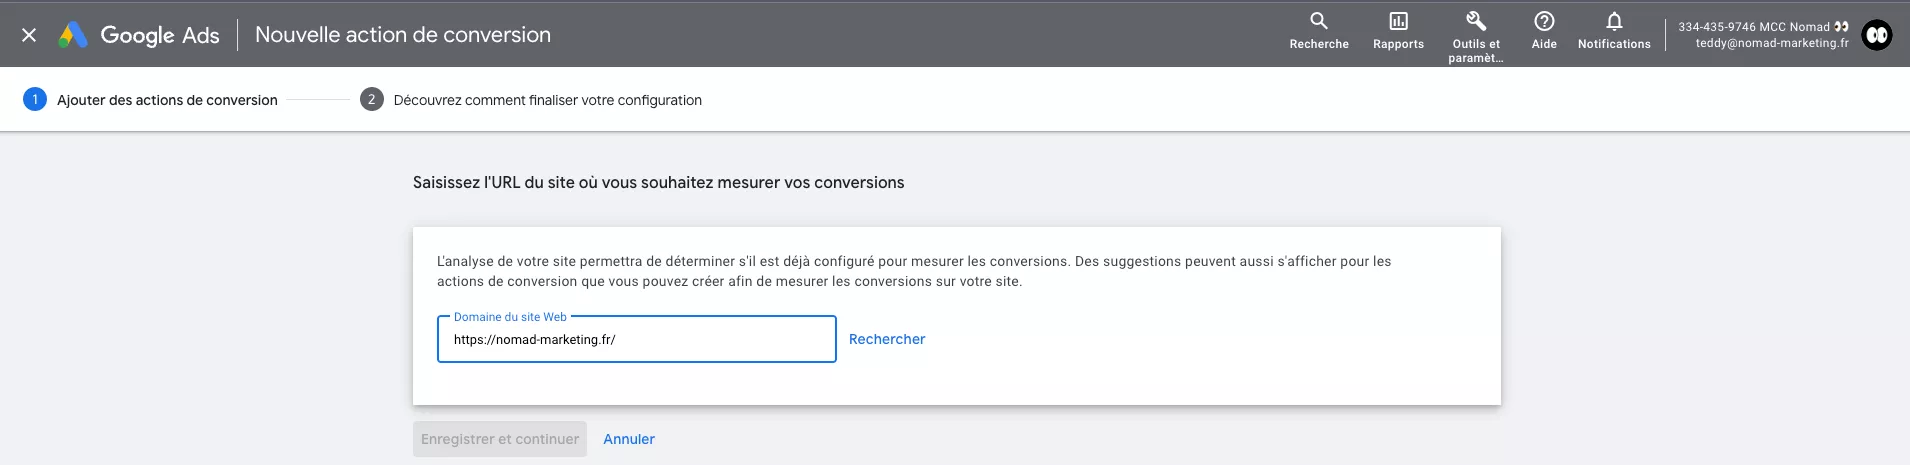Click the MCC Nomad account ID text
This screenshot has width=1910, height=465.
click(x=1755, y=27)
